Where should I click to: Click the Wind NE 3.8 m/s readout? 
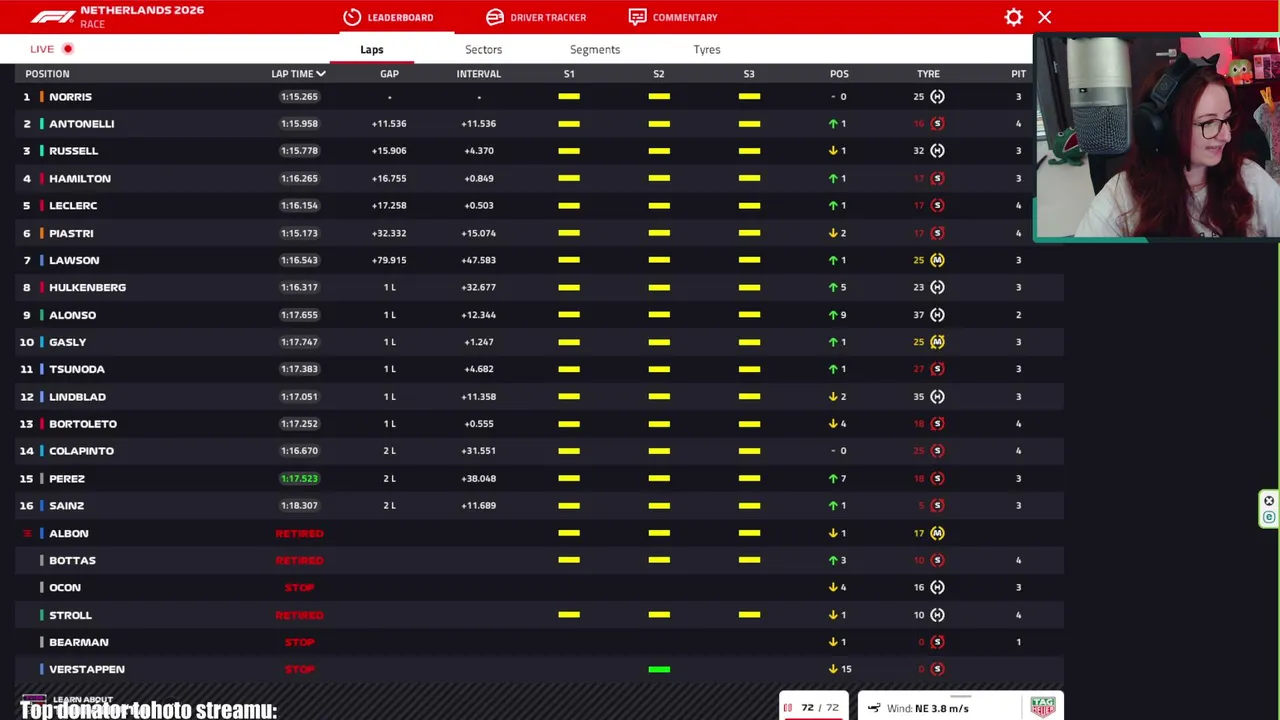coord(927,708)
